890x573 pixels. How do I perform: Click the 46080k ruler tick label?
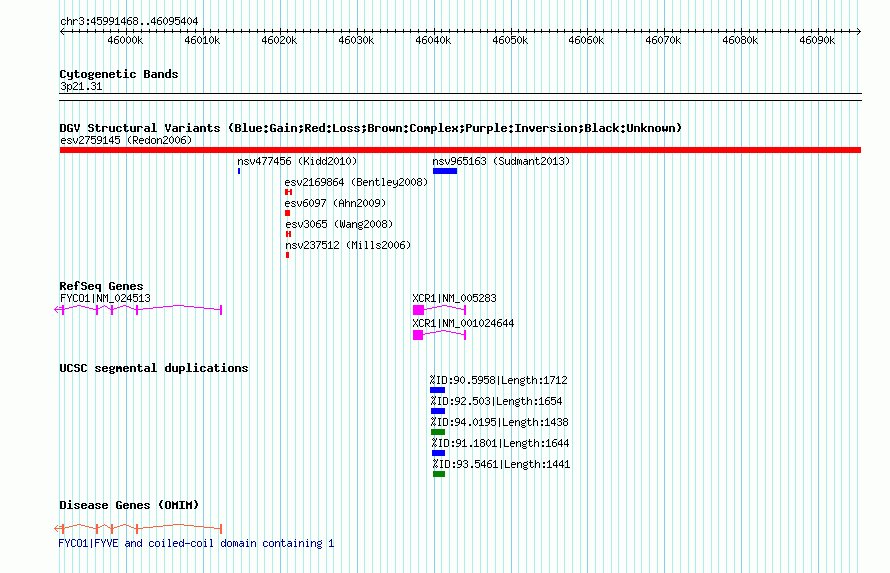[x=740, y=40]
